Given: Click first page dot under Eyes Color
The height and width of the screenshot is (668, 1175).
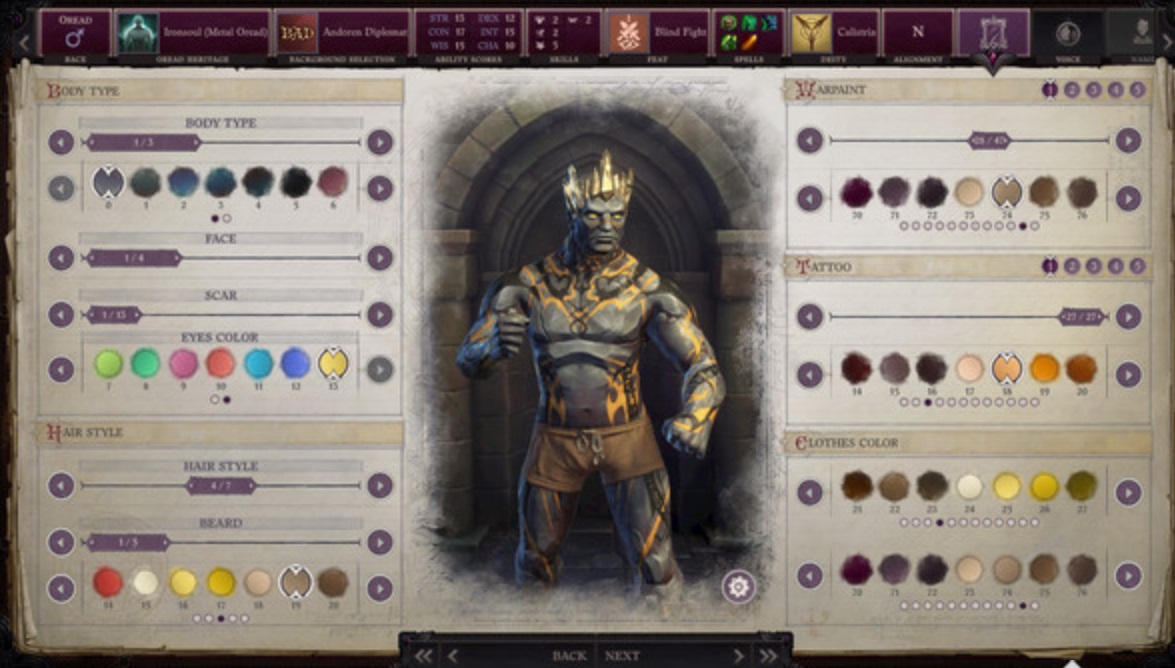Looking at the screenshot, I should click(215, 400).
